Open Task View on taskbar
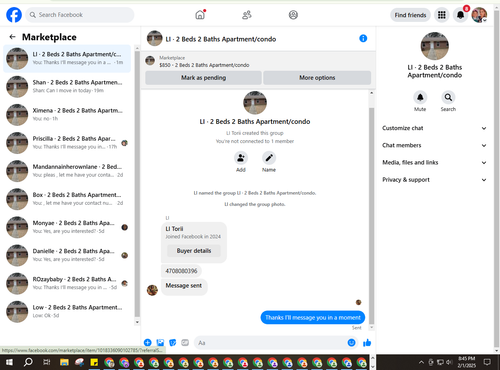 47,362
